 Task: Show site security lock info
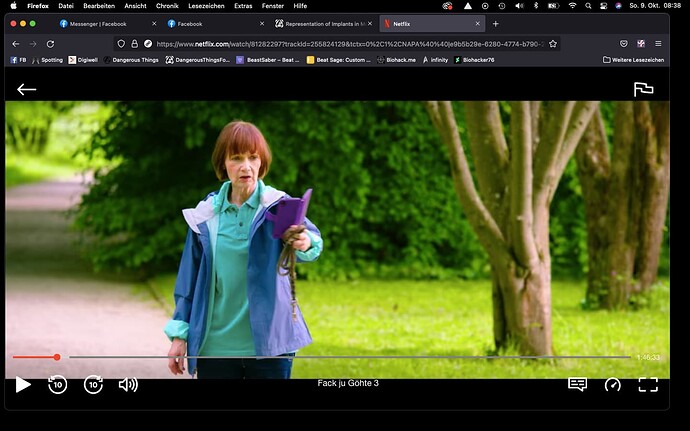[x=135, y=44]
